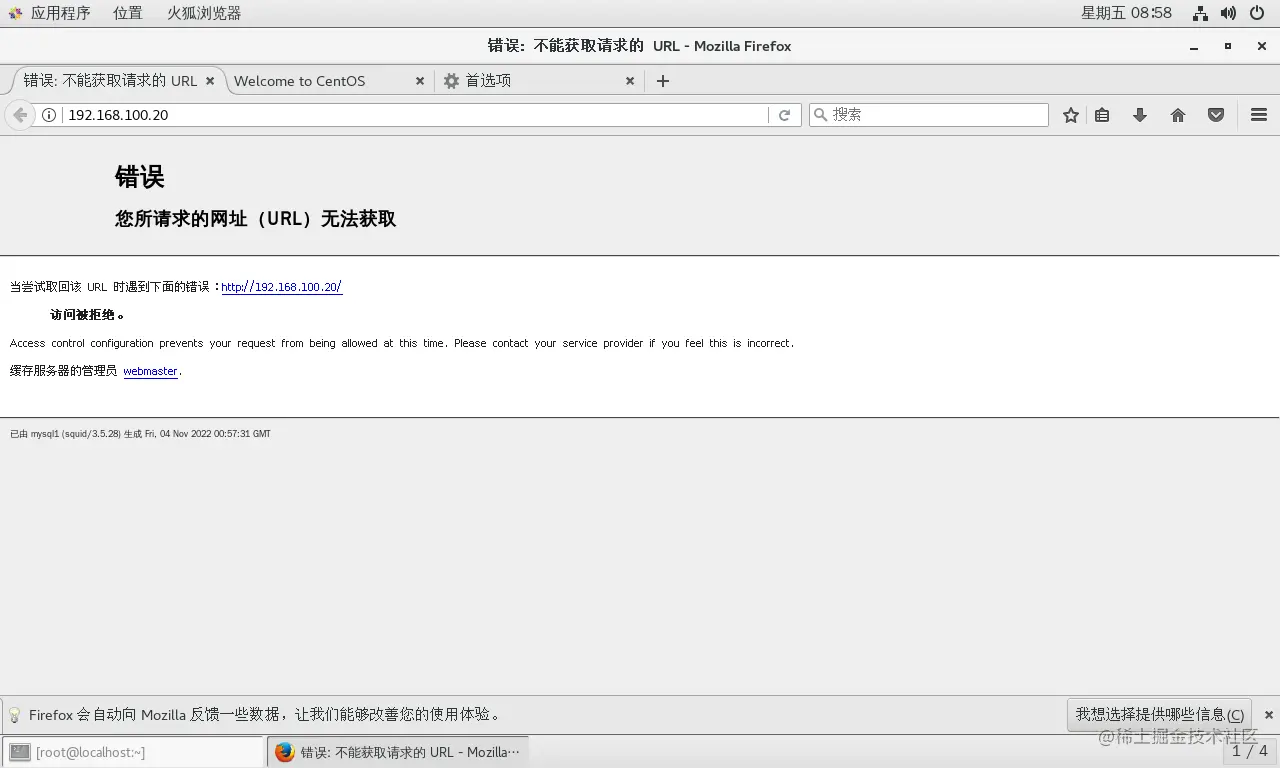The image size is (1280, 768).
Task: Open the network status tray icon
Action: tap(1200, 13)
